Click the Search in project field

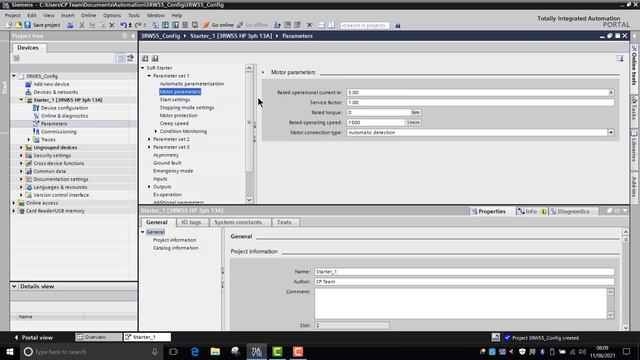365,25
